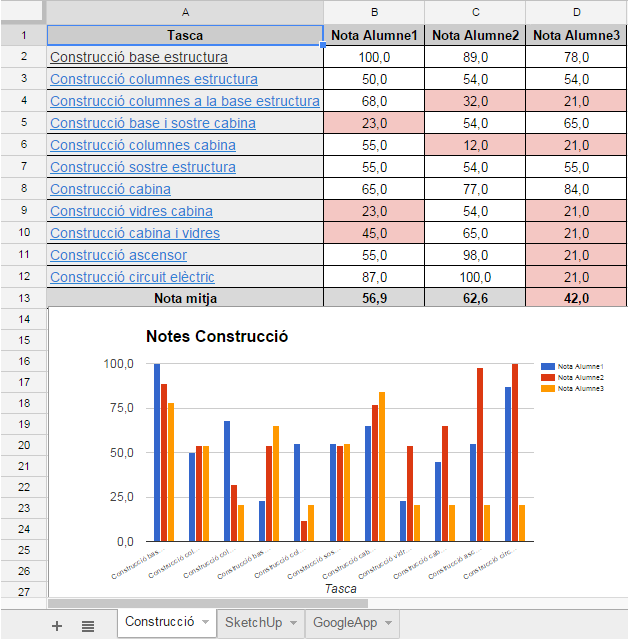Open link Construcció circuit elèctric
Viewport: 628px width, 639px height.
(x=132, y=277)
